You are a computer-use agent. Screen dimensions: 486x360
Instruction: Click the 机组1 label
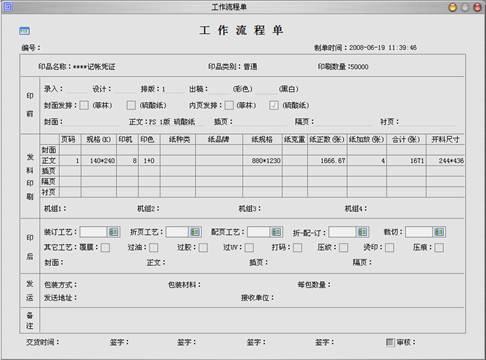click(x=55, y=209)
